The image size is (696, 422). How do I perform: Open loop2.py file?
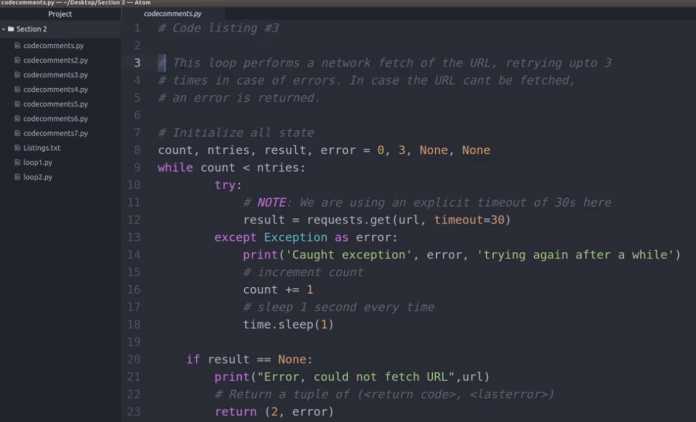38,177
